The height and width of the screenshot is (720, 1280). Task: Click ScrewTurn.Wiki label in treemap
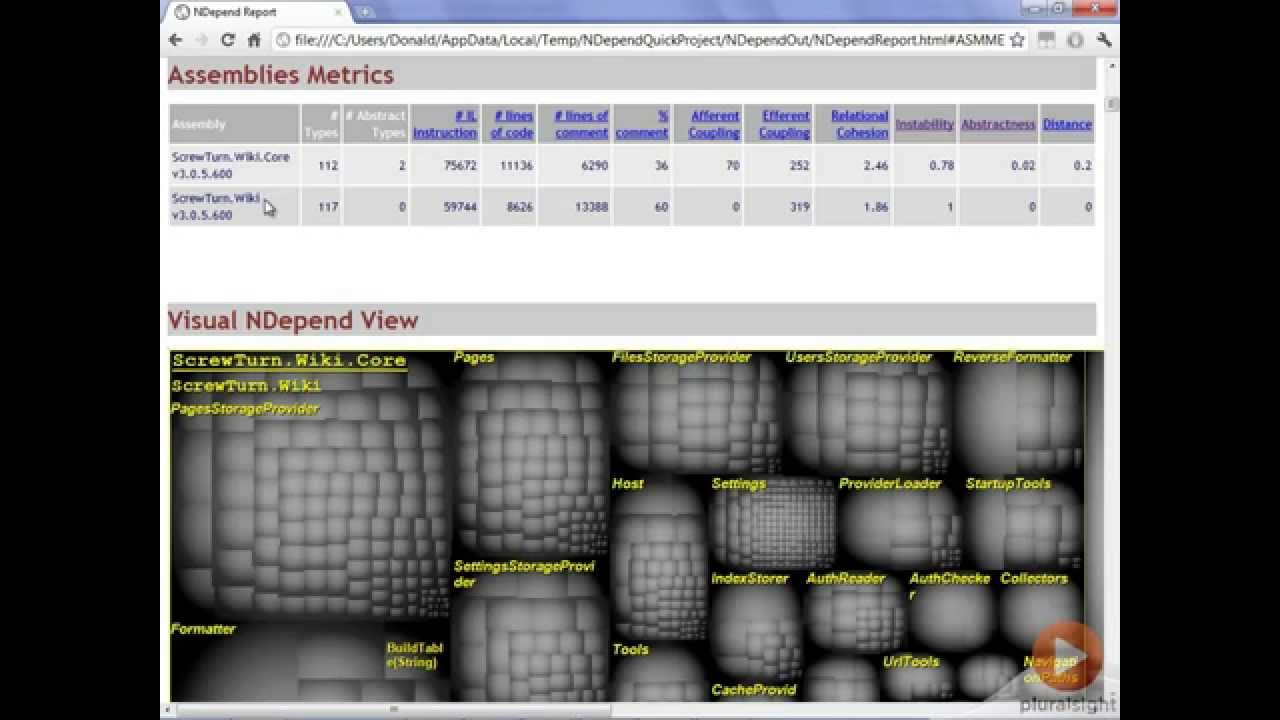point(246,386)
